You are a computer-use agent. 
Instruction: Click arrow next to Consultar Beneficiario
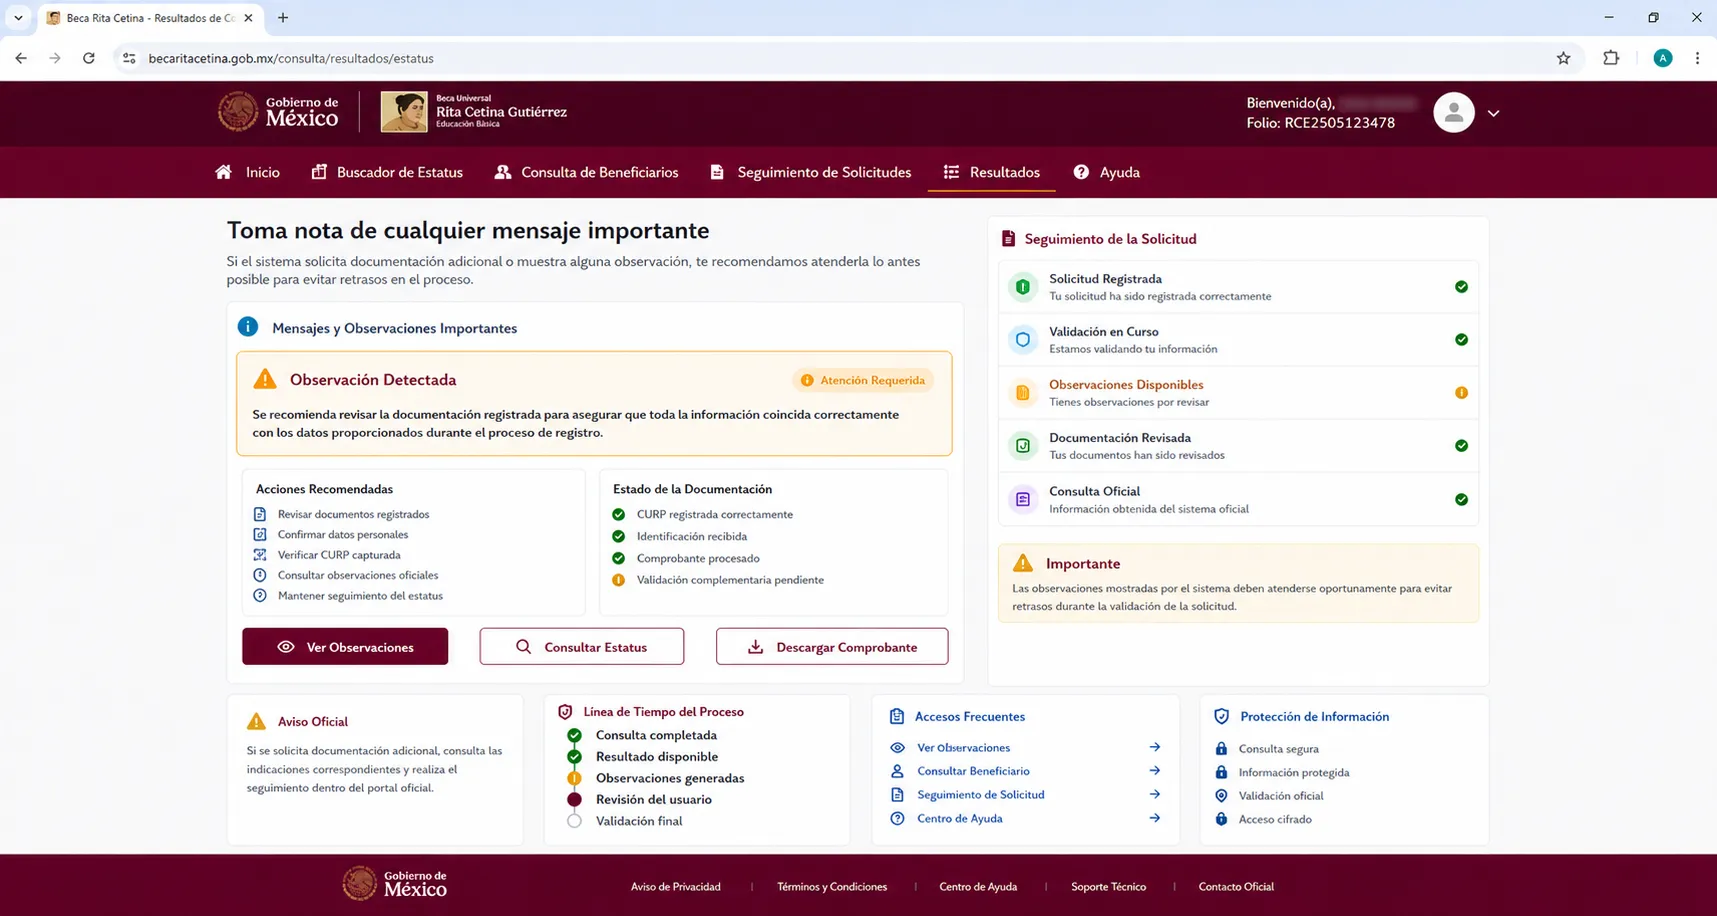click(x=1154, y=771)
